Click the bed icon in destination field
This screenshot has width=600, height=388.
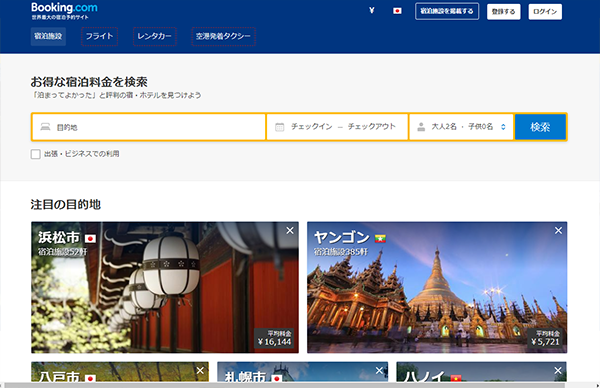[x=45, y=127]
